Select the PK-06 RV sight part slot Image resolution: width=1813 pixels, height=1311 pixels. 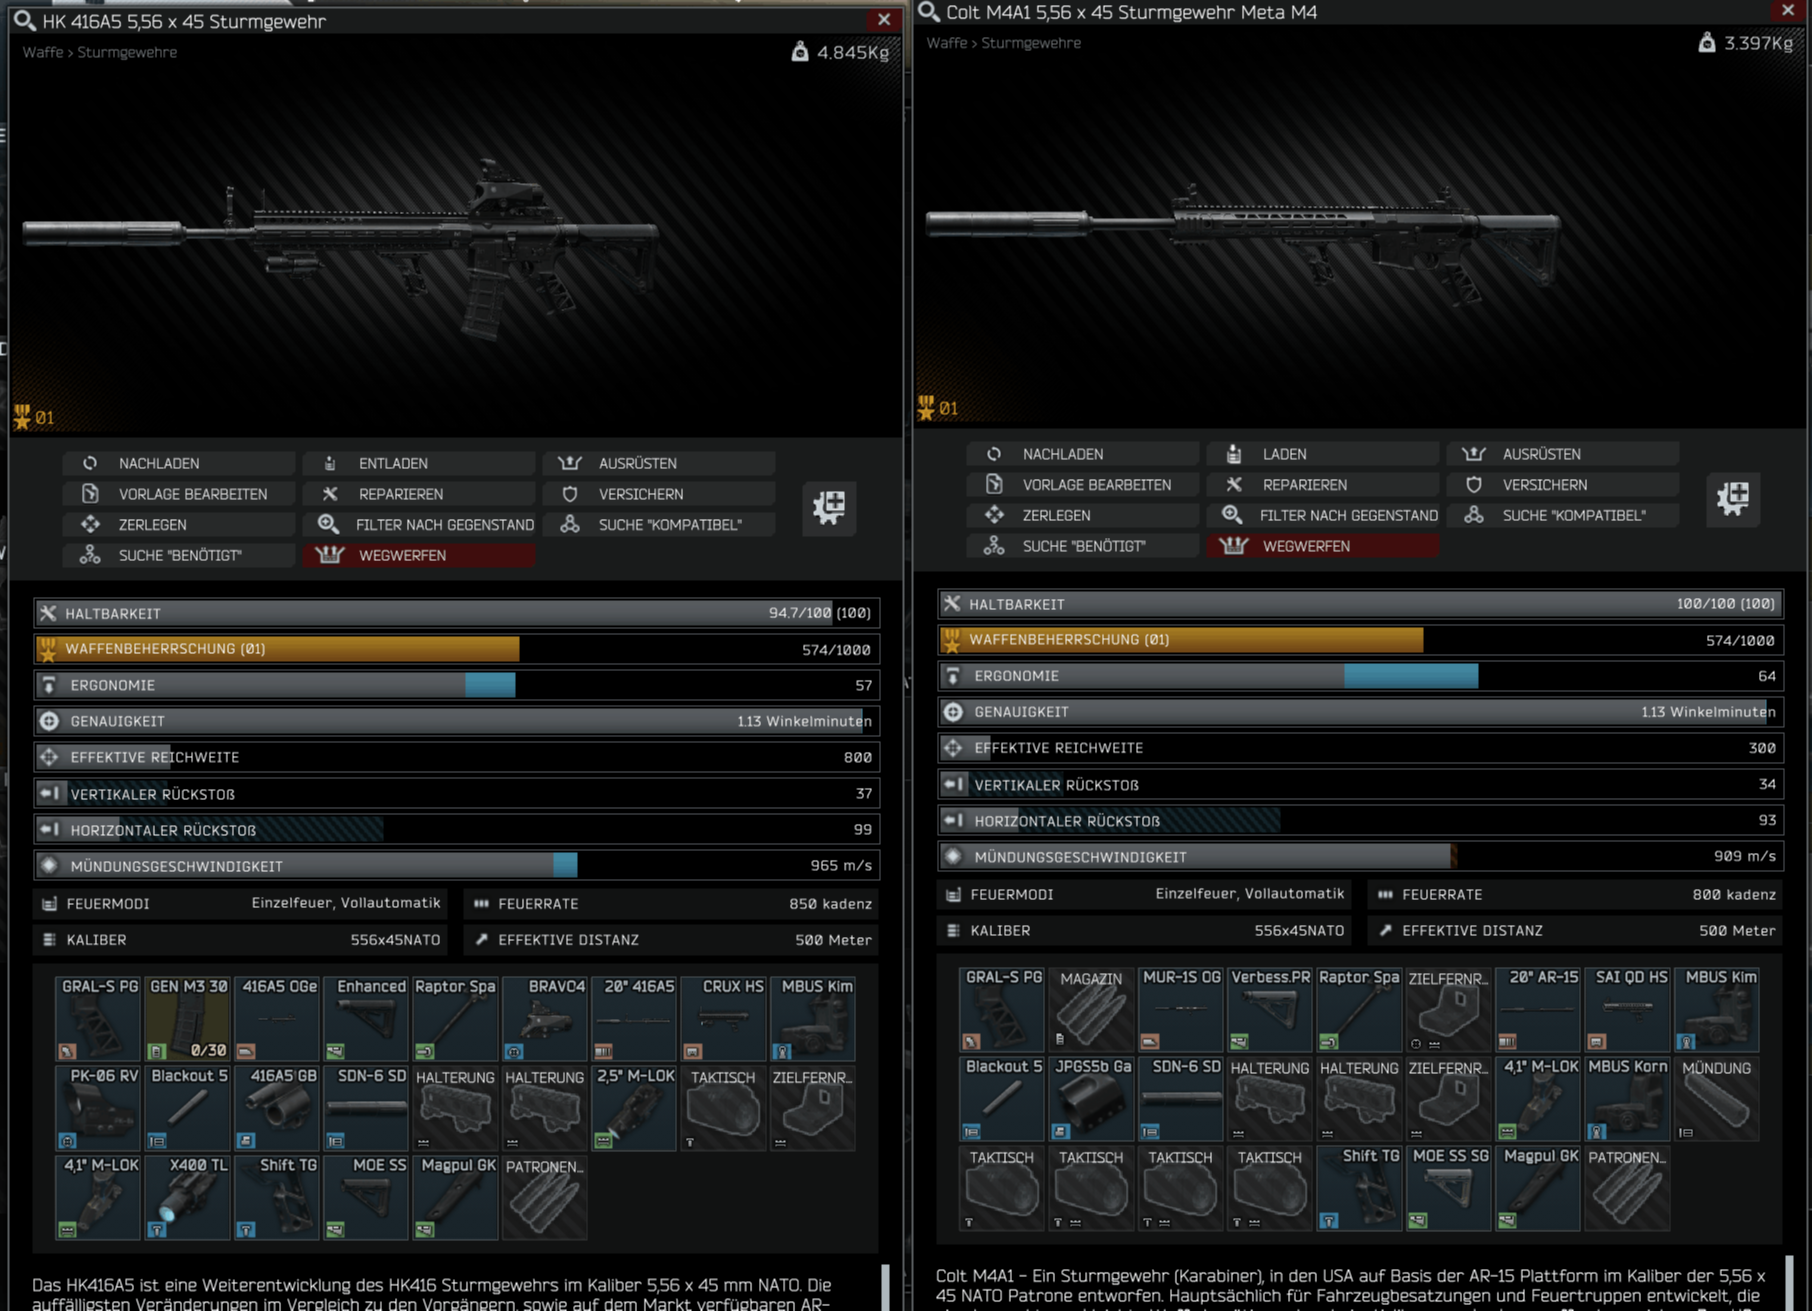point(98,1108)
